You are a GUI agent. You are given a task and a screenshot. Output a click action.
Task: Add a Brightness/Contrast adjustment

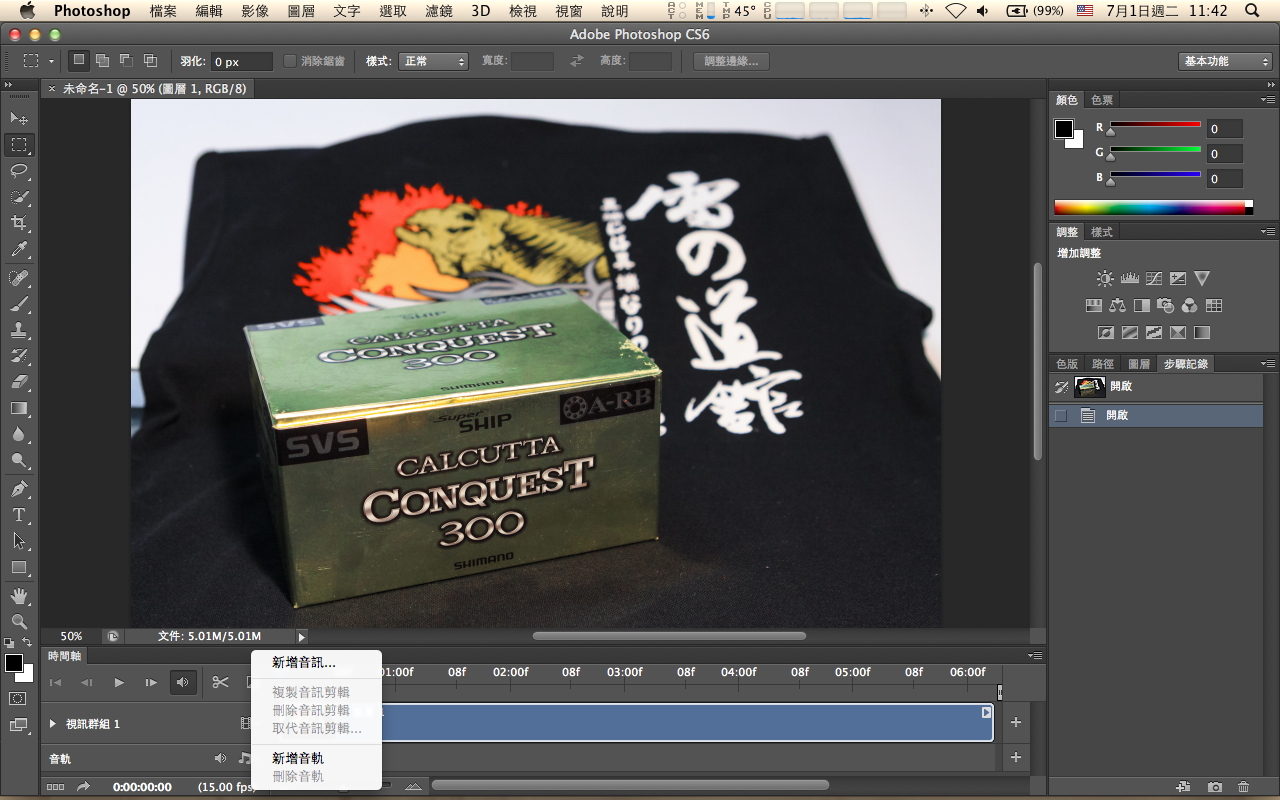click(1105, 279)
